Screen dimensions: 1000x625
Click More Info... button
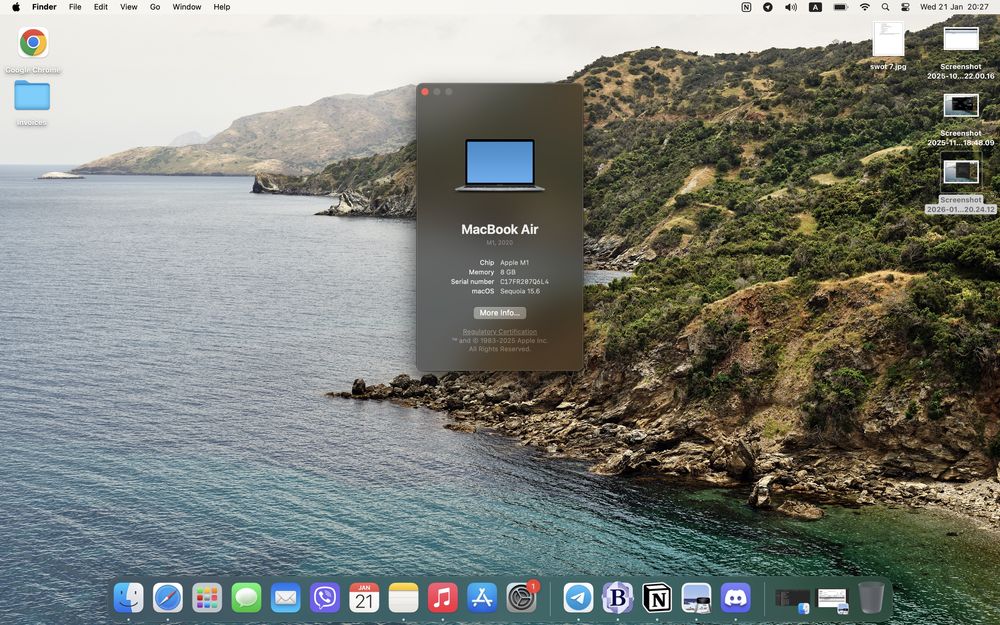click(x=499, y=312)
